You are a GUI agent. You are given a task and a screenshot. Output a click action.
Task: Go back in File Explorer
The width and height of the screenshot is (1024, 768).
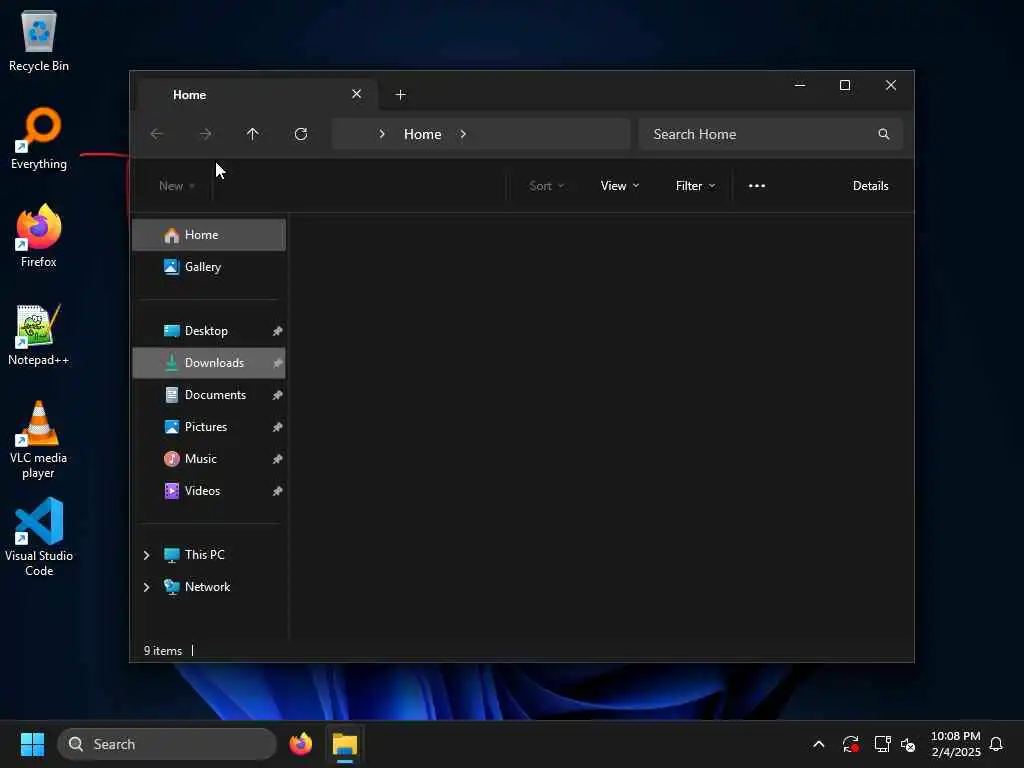tap(157, 134)
